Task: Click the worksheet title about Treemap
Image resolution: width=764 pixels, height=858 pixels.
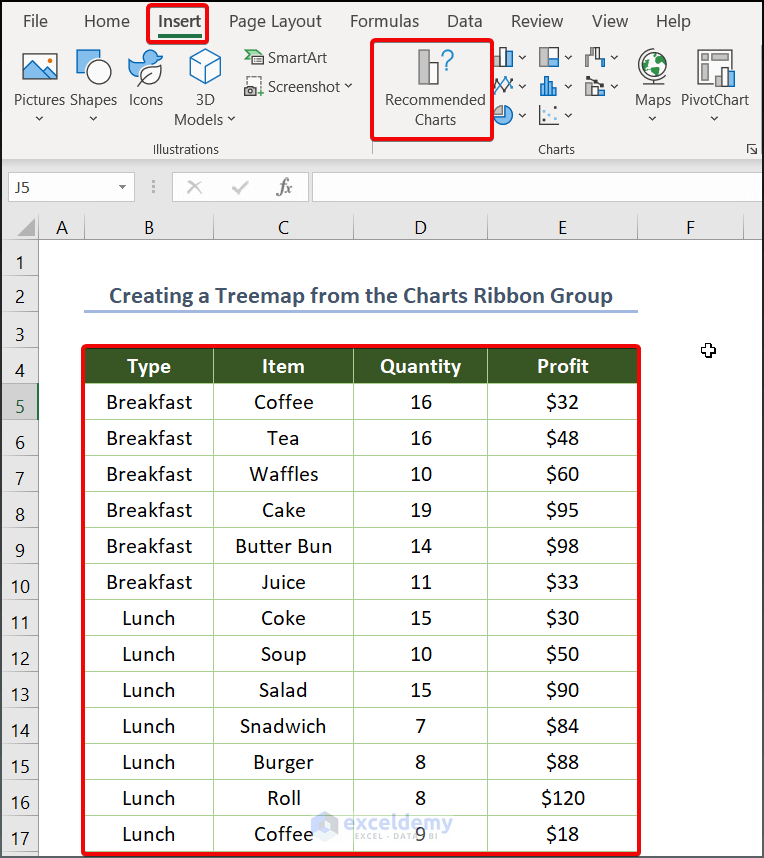Action: (361, 295)
